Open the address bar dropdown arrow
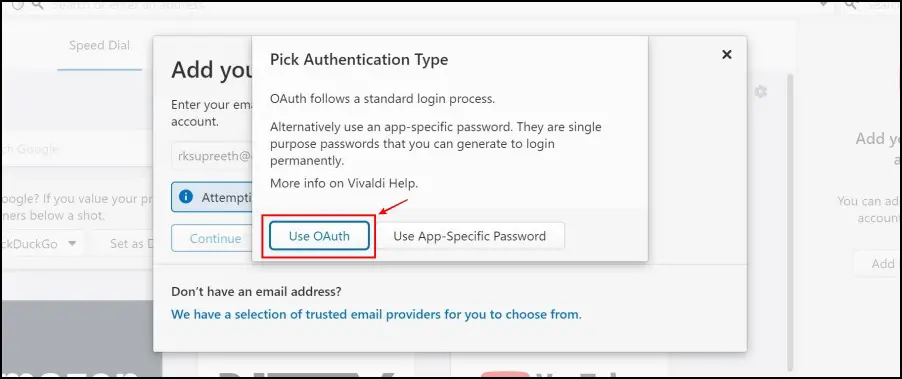Screen dimensions: 902x379 (x=824, y=5)
